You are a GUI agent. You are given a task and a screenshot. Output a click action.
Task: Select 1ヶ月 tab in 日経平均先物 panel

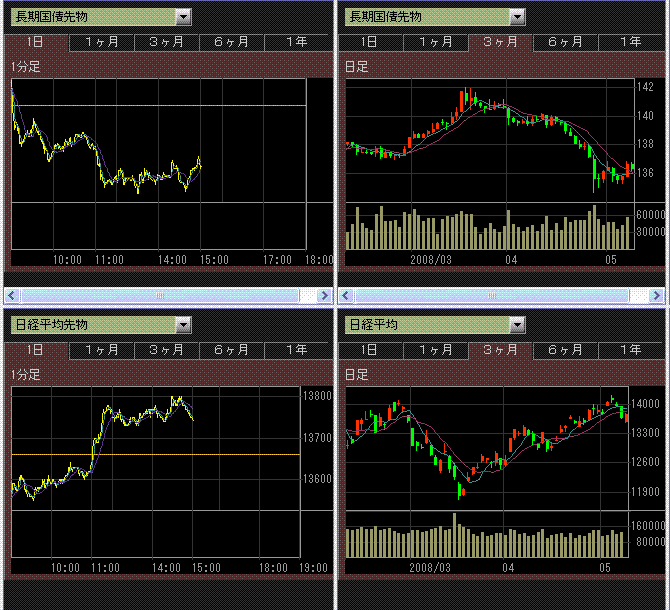[x=102, y=350]
